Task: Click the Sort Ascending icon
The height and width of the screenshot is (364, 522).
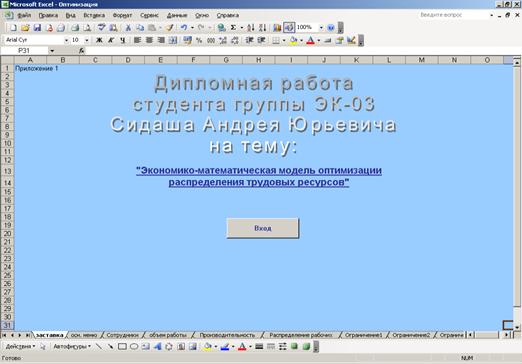Action: pyautogui.click(x=251, y=28)
